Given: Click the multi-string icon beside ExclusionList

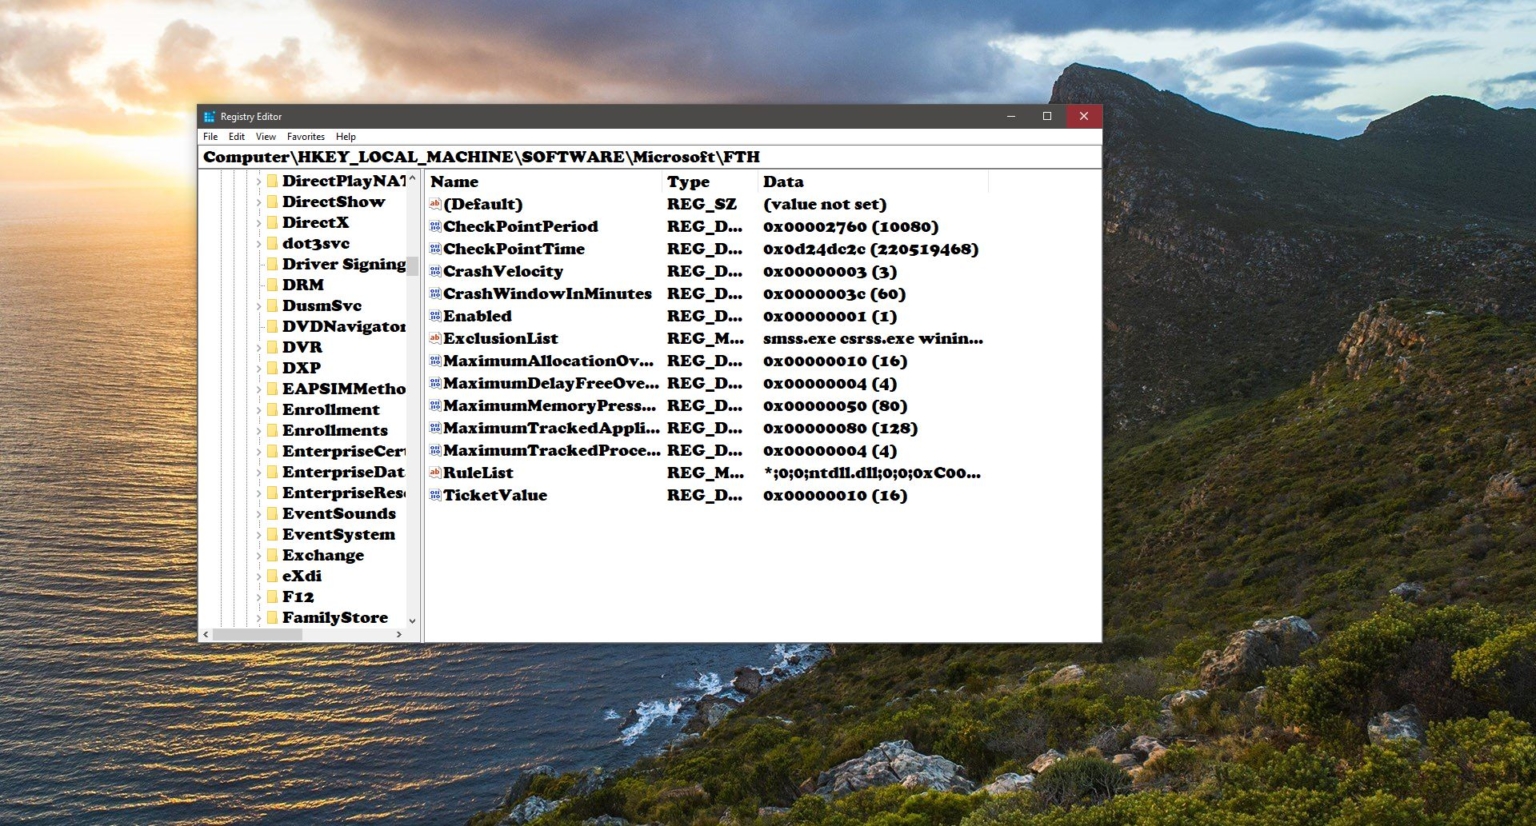Looking at the screenshot, I should tap(433, 338).
